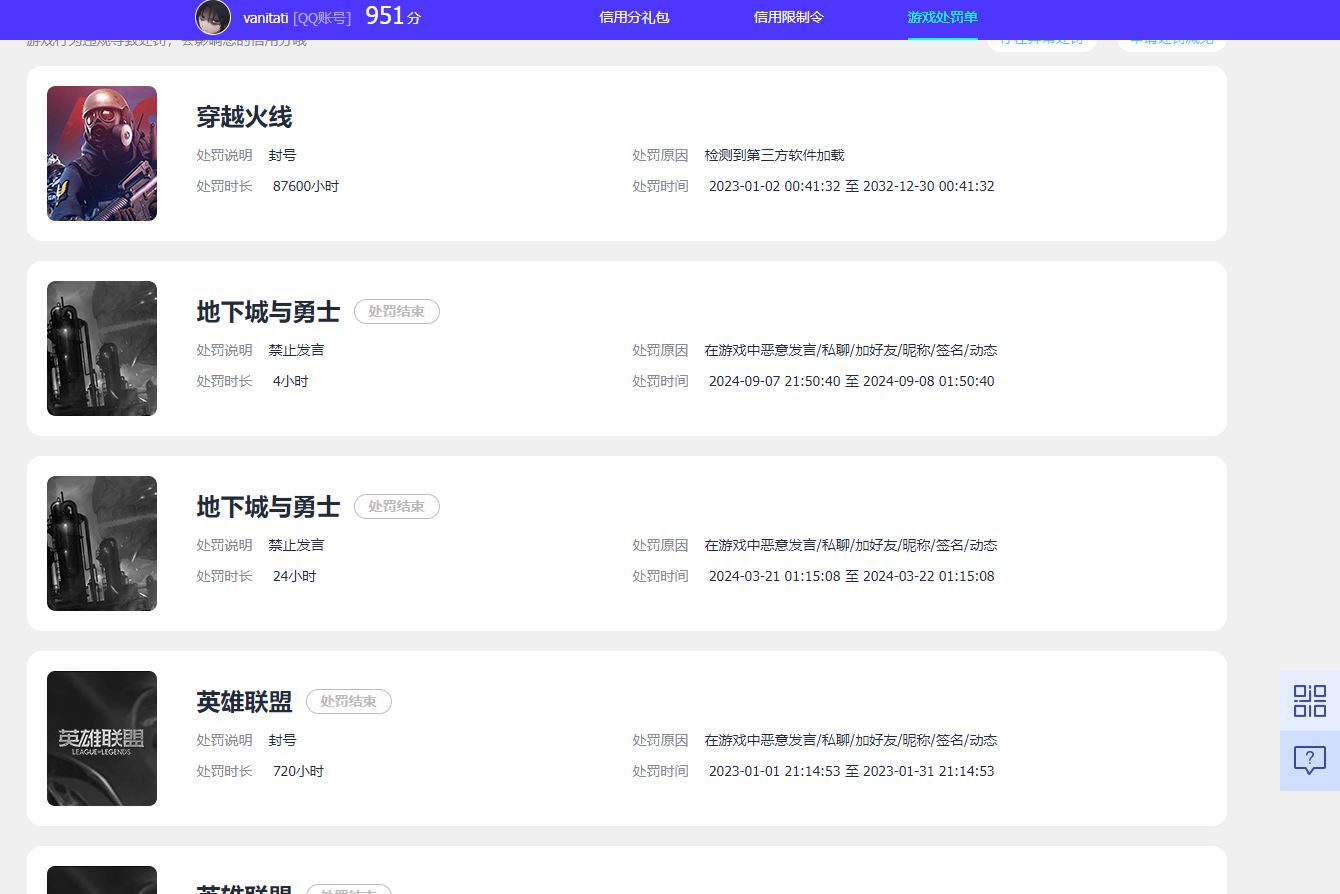
Task: Click the [QQ账号] label next to username
Action: [322, 18]
